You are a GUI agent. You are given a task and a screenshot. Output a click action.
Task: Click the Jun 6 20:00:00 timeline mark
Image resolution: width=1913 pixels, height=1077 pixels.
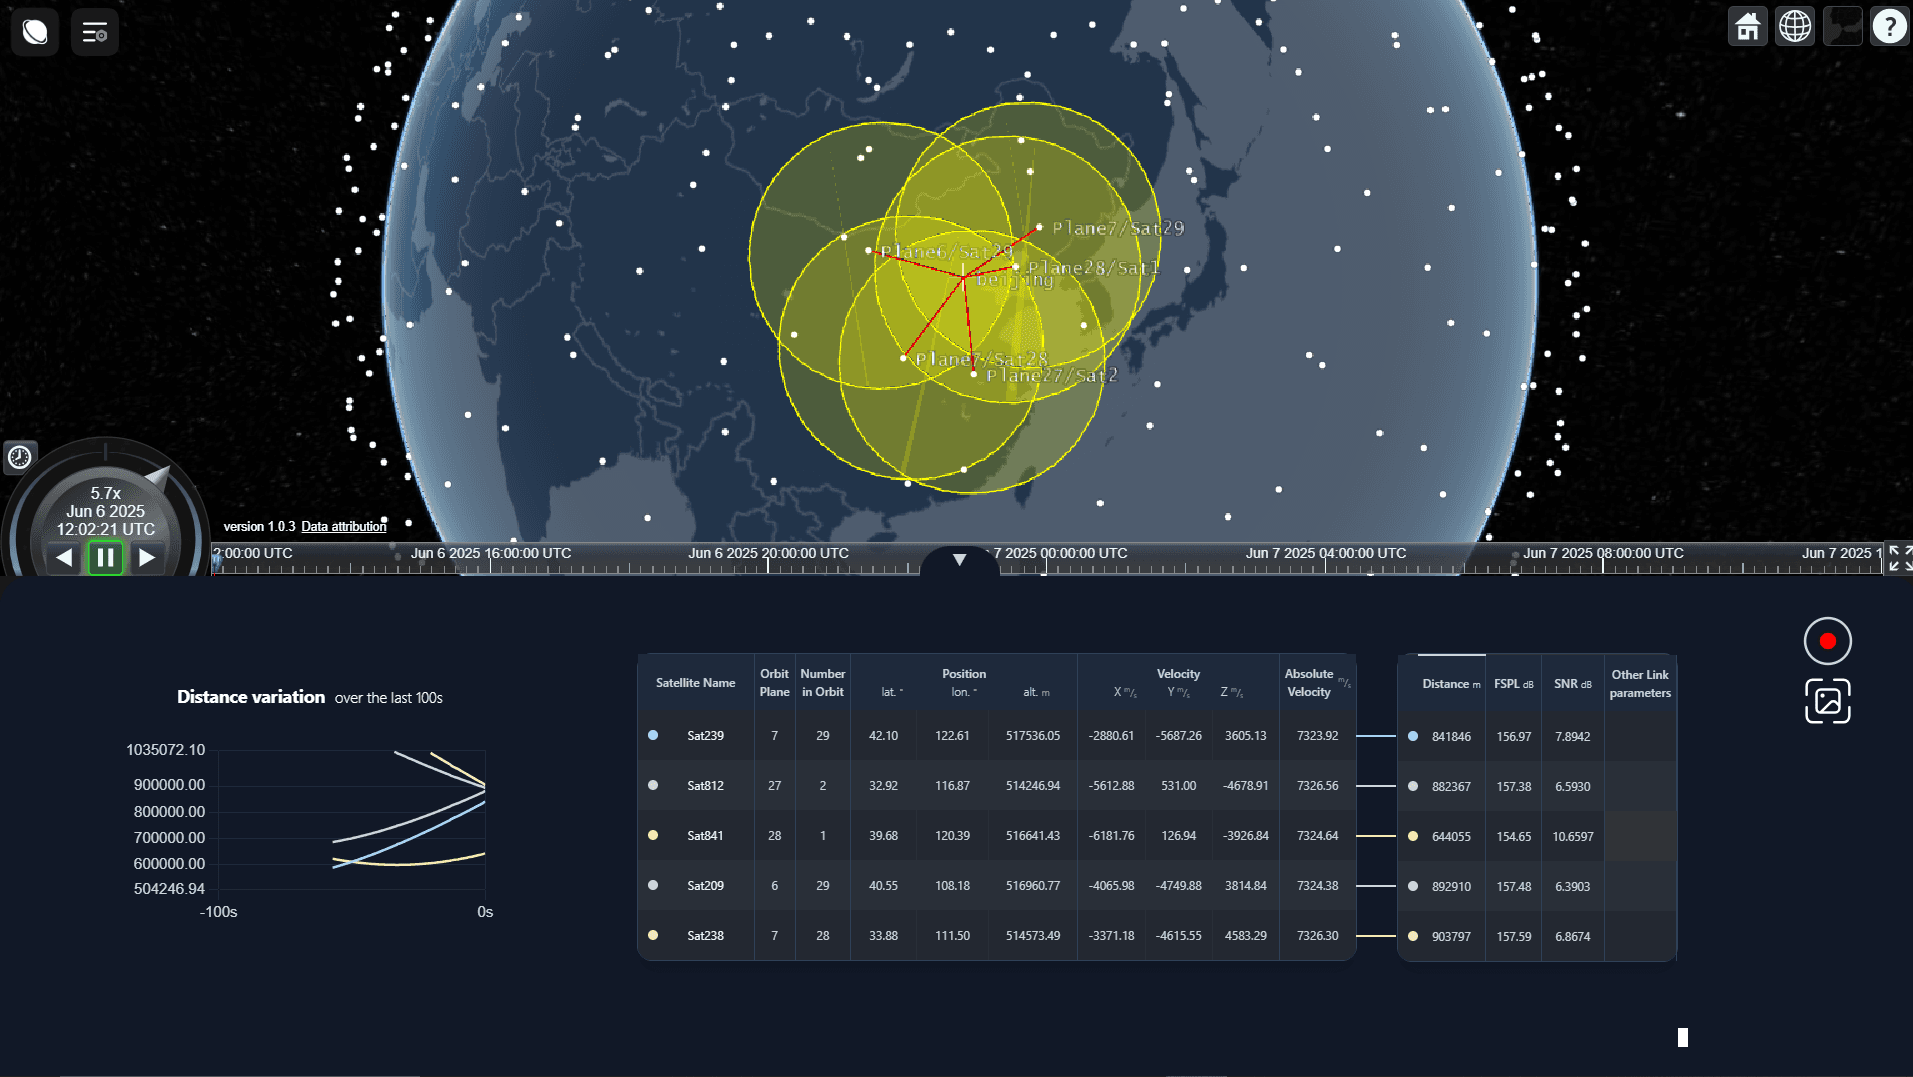768,554
